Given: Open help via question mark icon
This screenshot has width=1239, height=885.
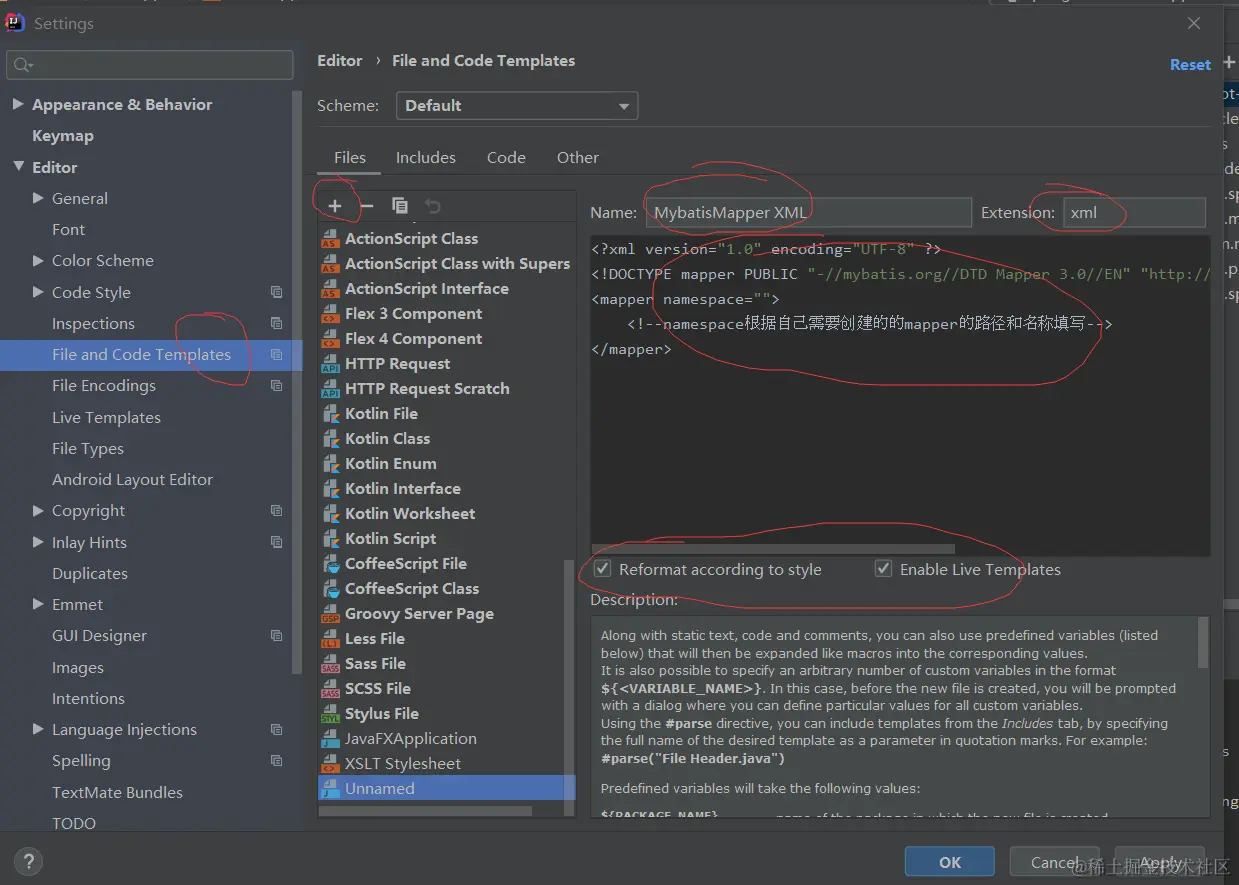Looking at the screenshot, I should click(x=28, y=861).
